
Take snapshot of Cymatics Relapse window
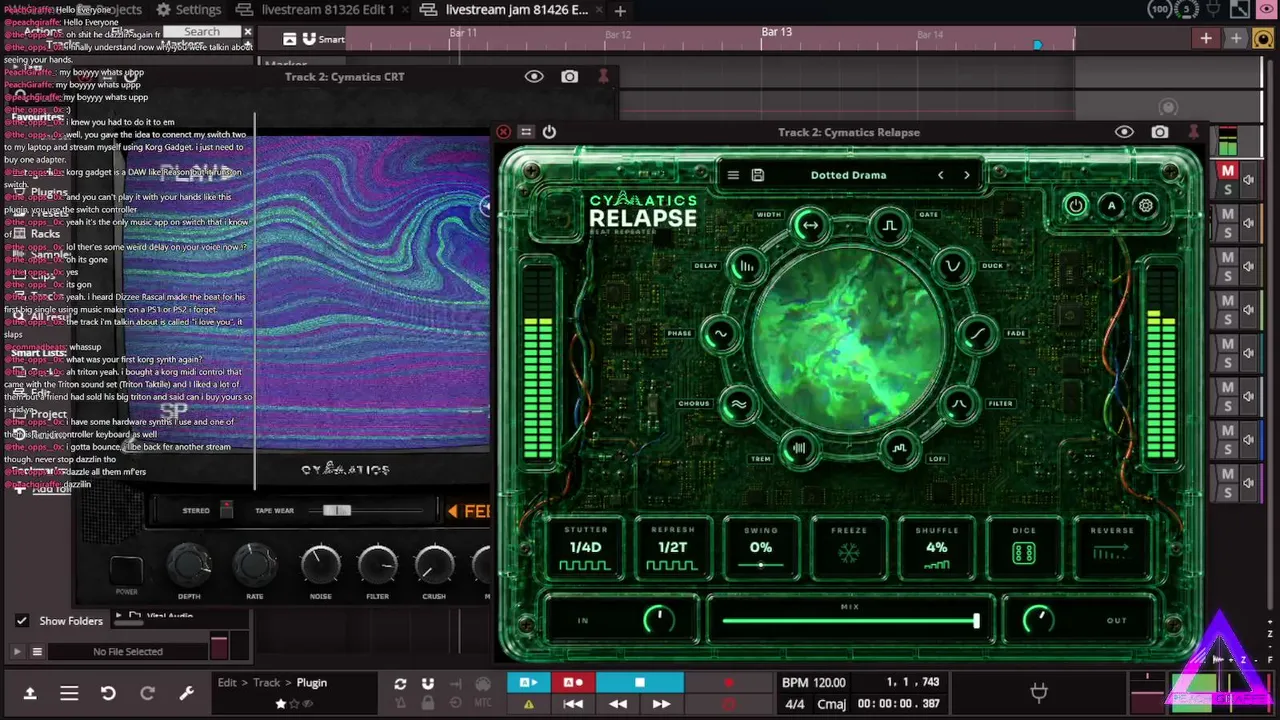tap(1160, 132)
